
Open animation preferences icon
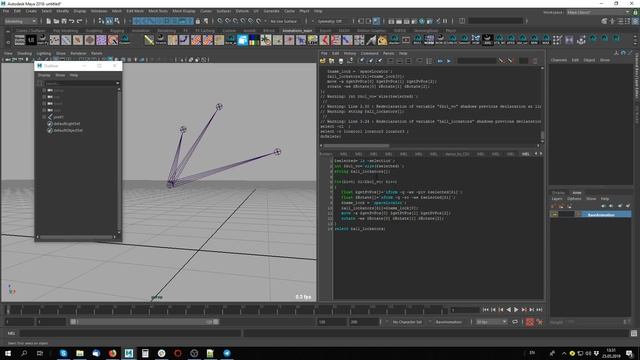540,322
